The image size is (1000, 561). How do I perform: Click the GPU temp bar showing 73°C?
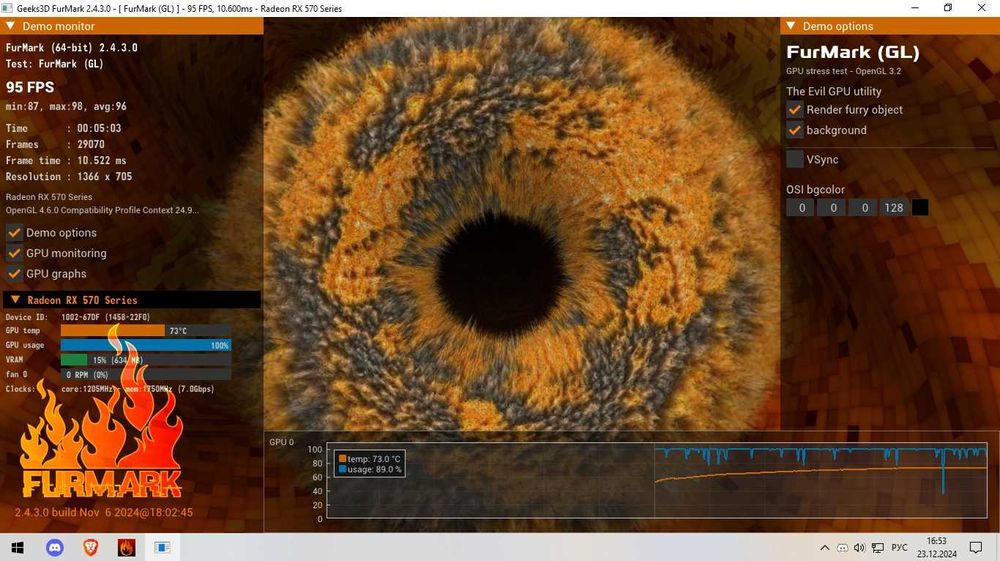[x=145, y=331]
